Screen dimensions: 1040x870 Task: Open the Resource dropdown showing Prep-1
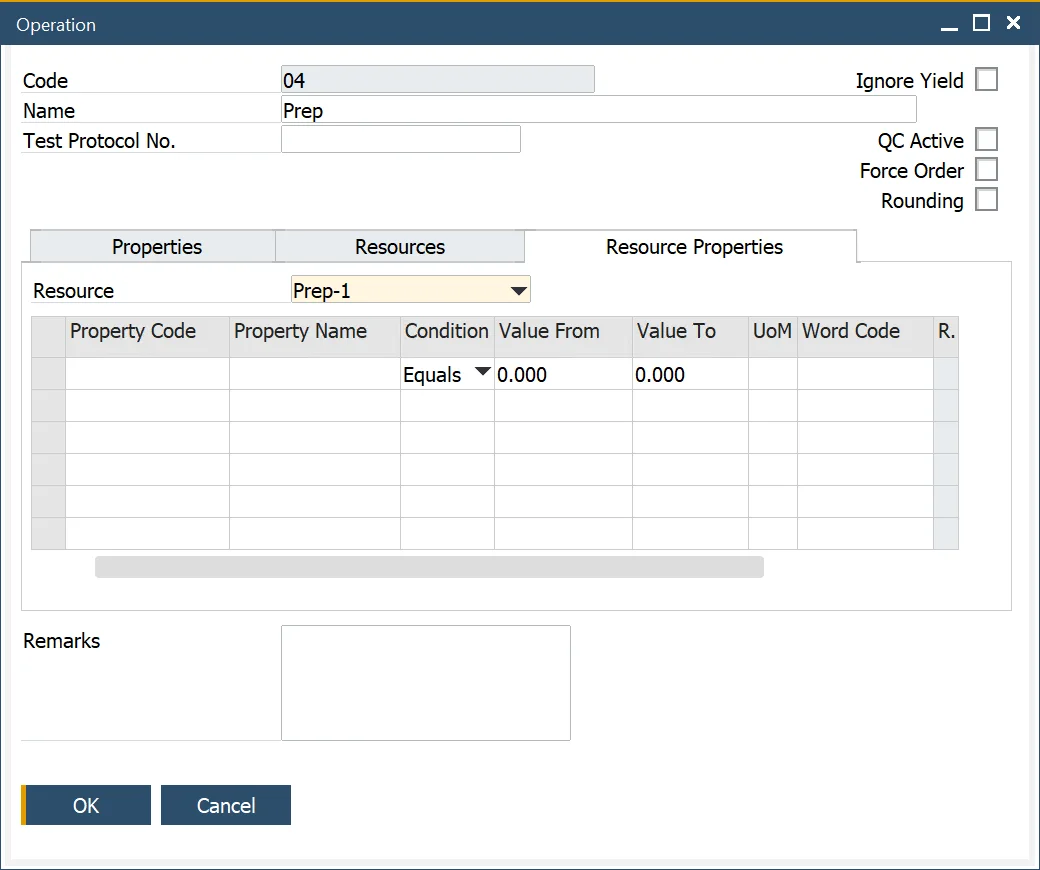pos(518,290)
